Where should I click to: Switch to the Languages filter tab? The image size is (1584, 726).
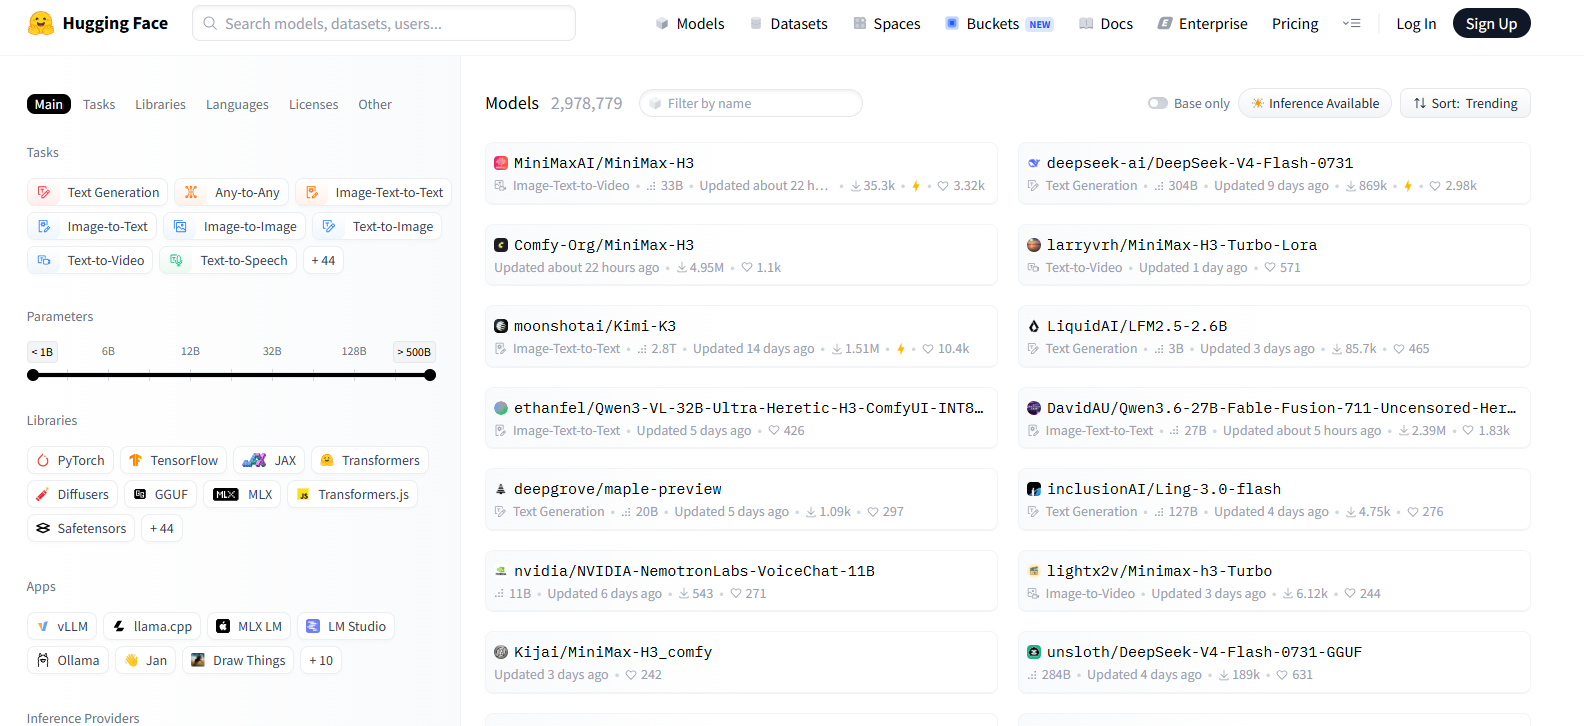click(x=237, y=105)
